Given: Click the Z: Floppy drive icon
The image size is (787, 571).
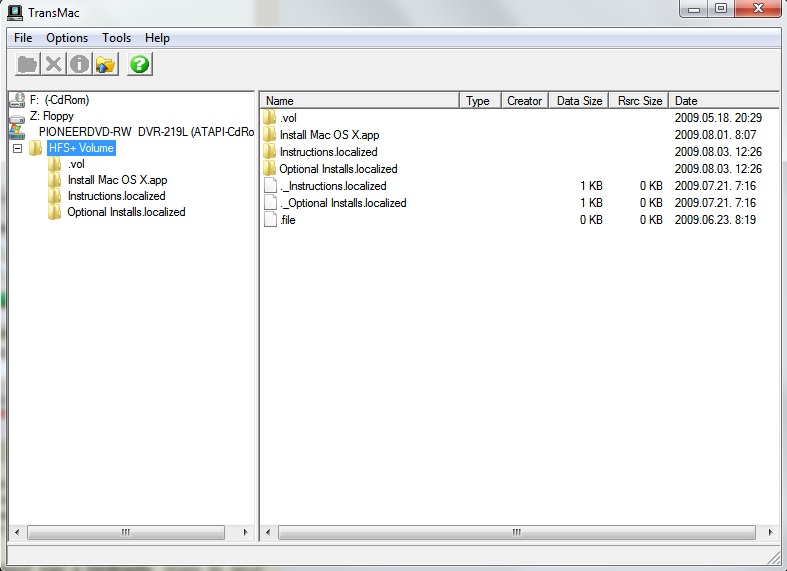Looking at the screenshot, I should 17,117.
